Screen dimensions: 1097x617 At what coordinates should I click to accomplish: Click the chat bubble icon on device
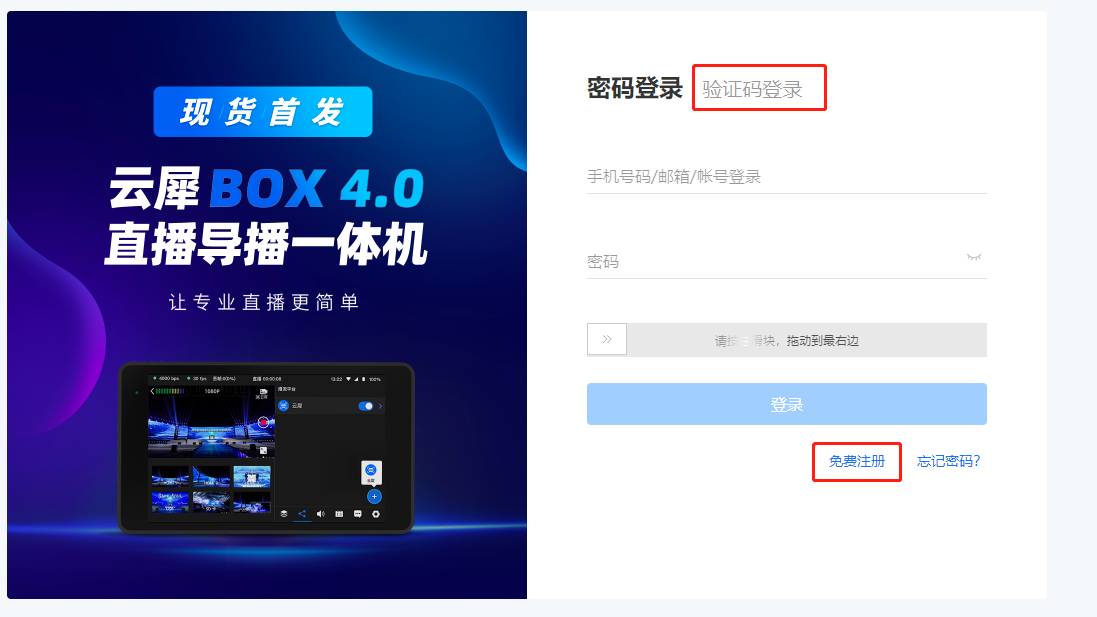click(358, 514)
